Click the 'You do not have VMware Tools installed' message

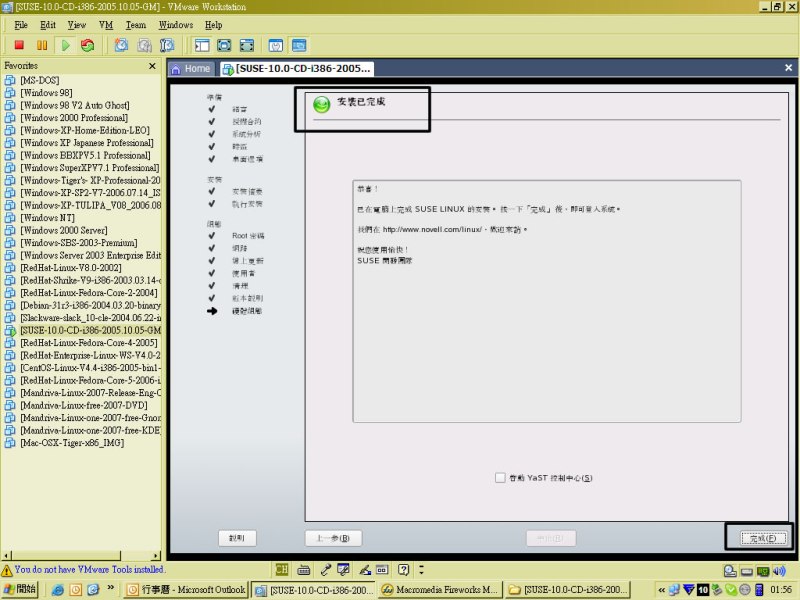point(90,569)
